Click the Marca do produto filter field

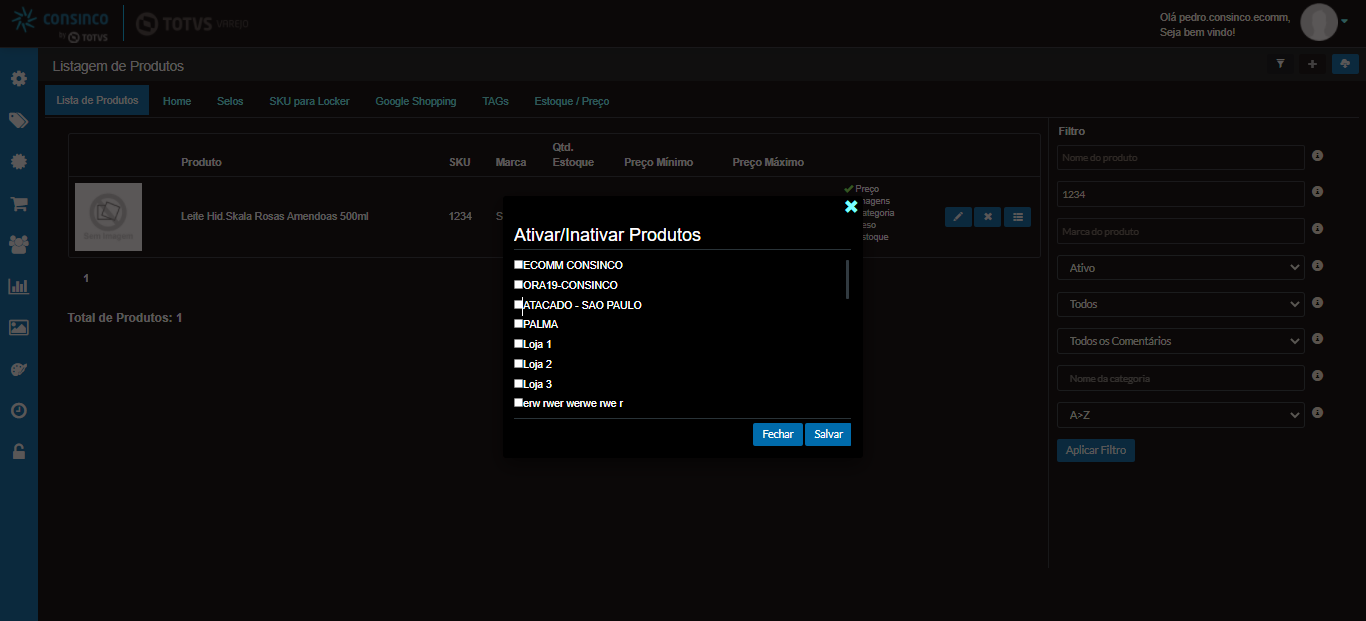pos(1181,231)
